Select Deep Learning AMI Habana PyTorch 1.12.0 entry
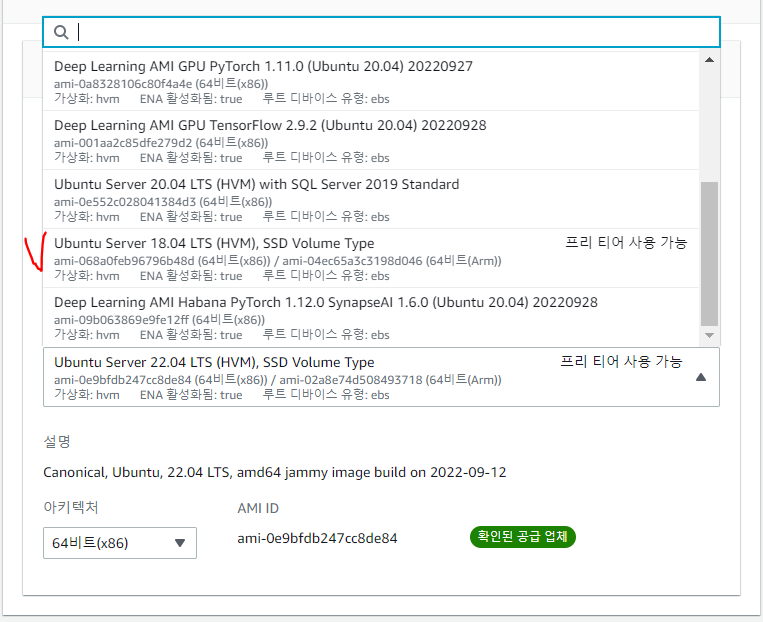This screenshot has width=763, height=622. coord(371,317)
